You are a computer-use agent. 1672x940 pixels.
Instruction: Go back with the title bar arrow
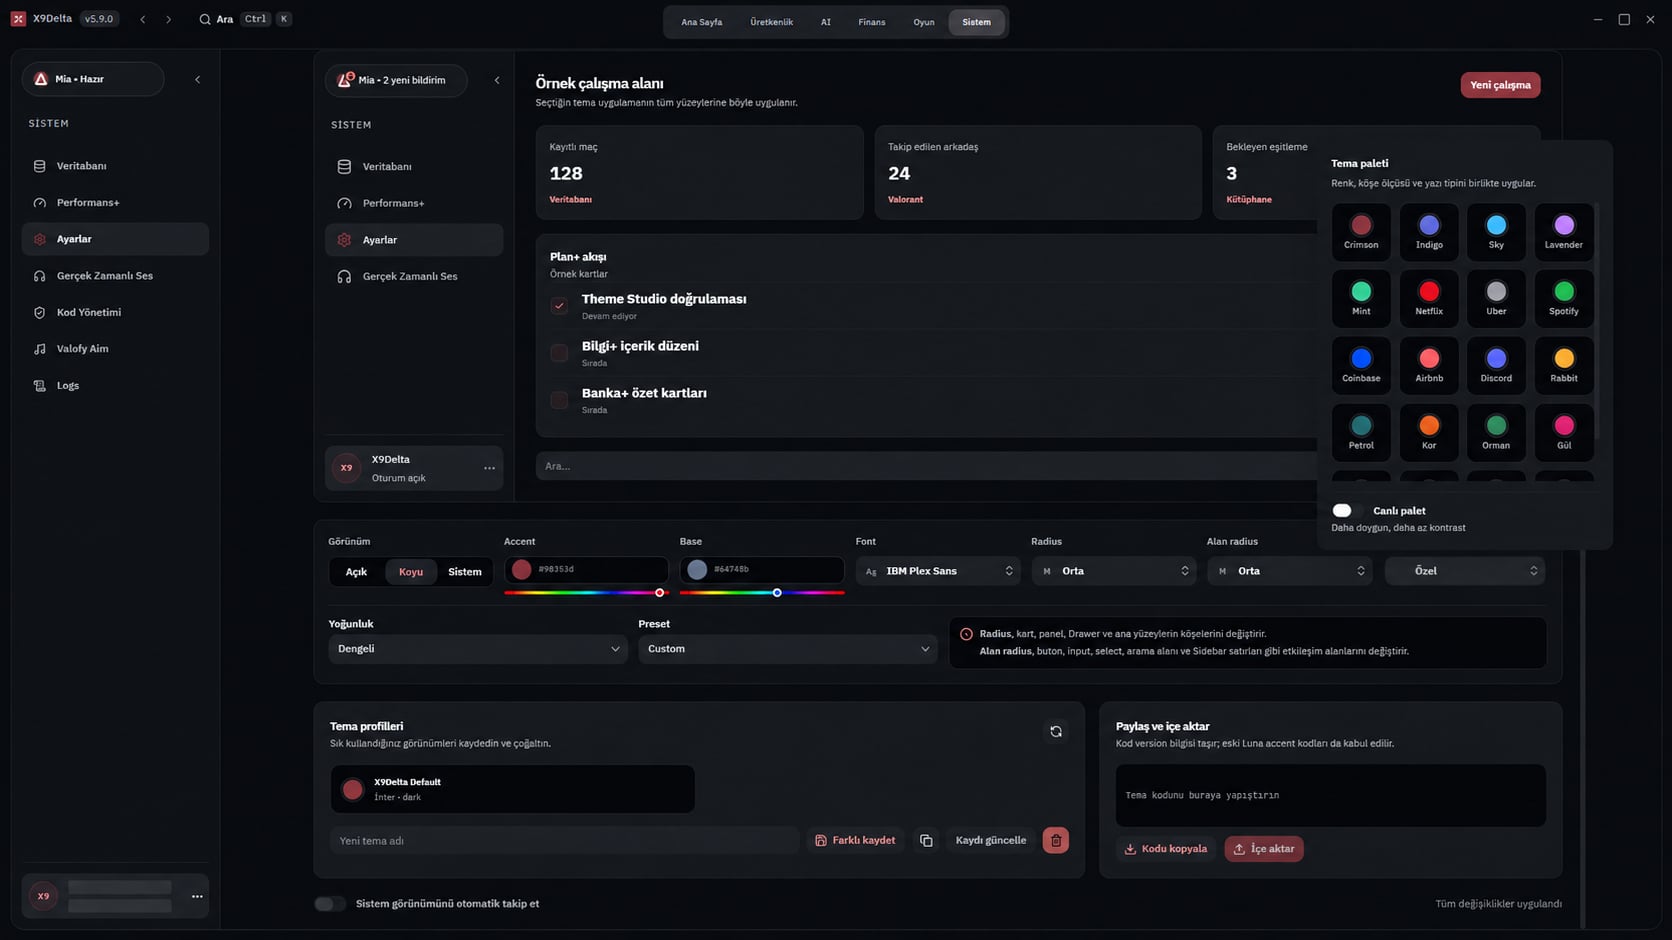point(143,19)
